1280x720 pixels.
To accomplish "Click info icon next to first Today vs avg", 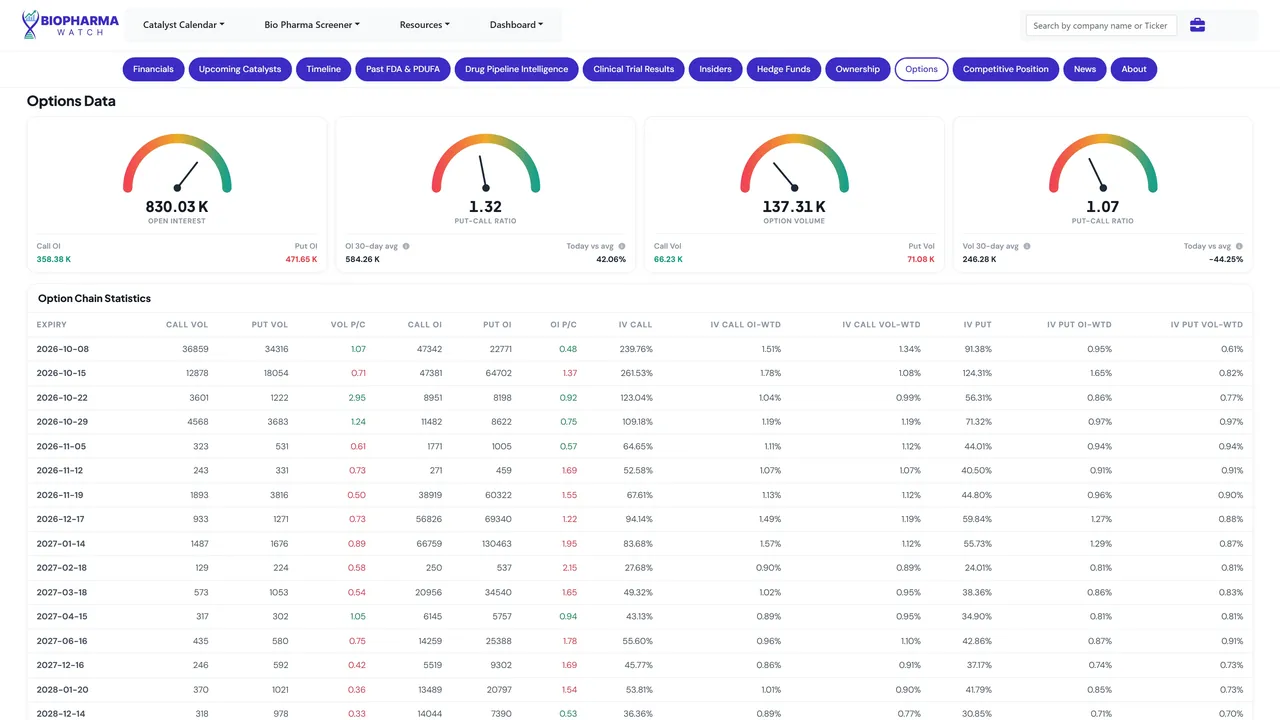I will click(622, 246).
